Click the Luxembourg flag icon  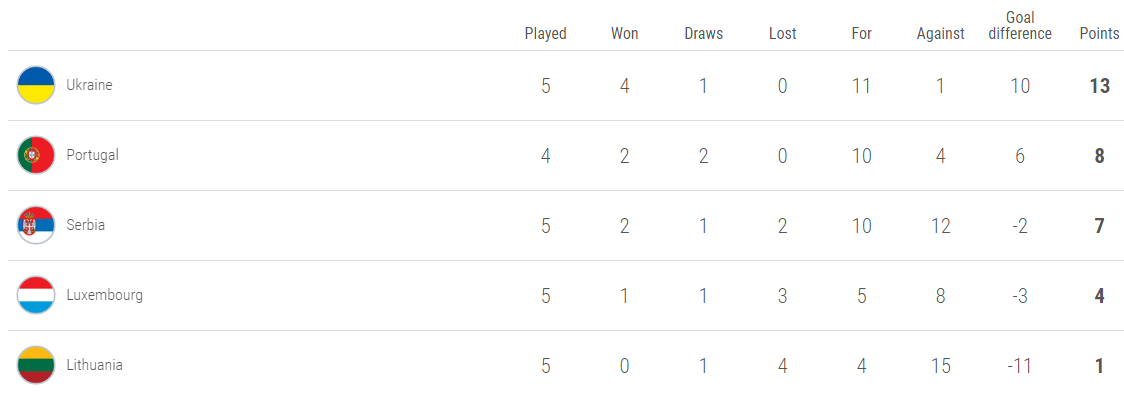click(x=36, y=296)
